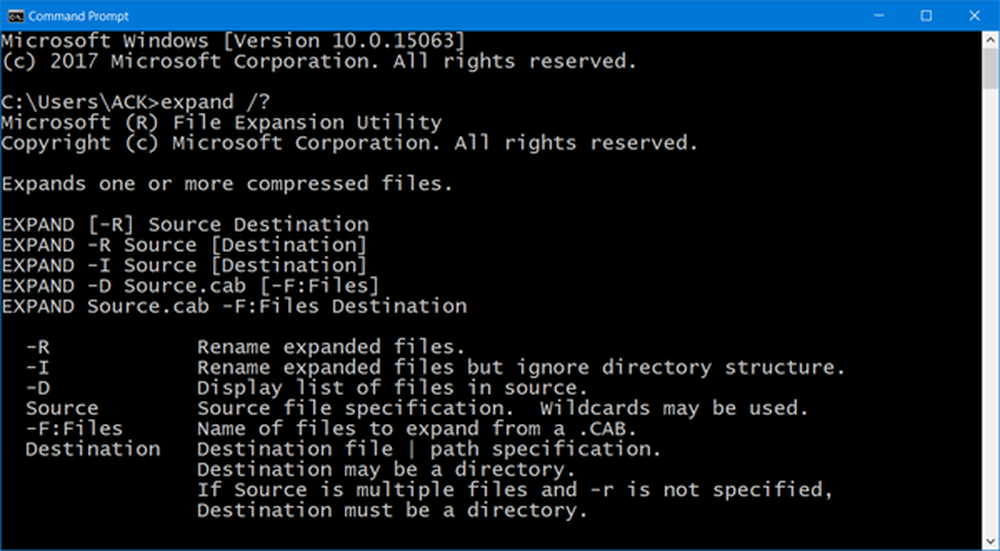1000x551 pixels.
Task: Click the 'EXPAND [-R] Source Destination' syntax line
Action: [185, 224]
